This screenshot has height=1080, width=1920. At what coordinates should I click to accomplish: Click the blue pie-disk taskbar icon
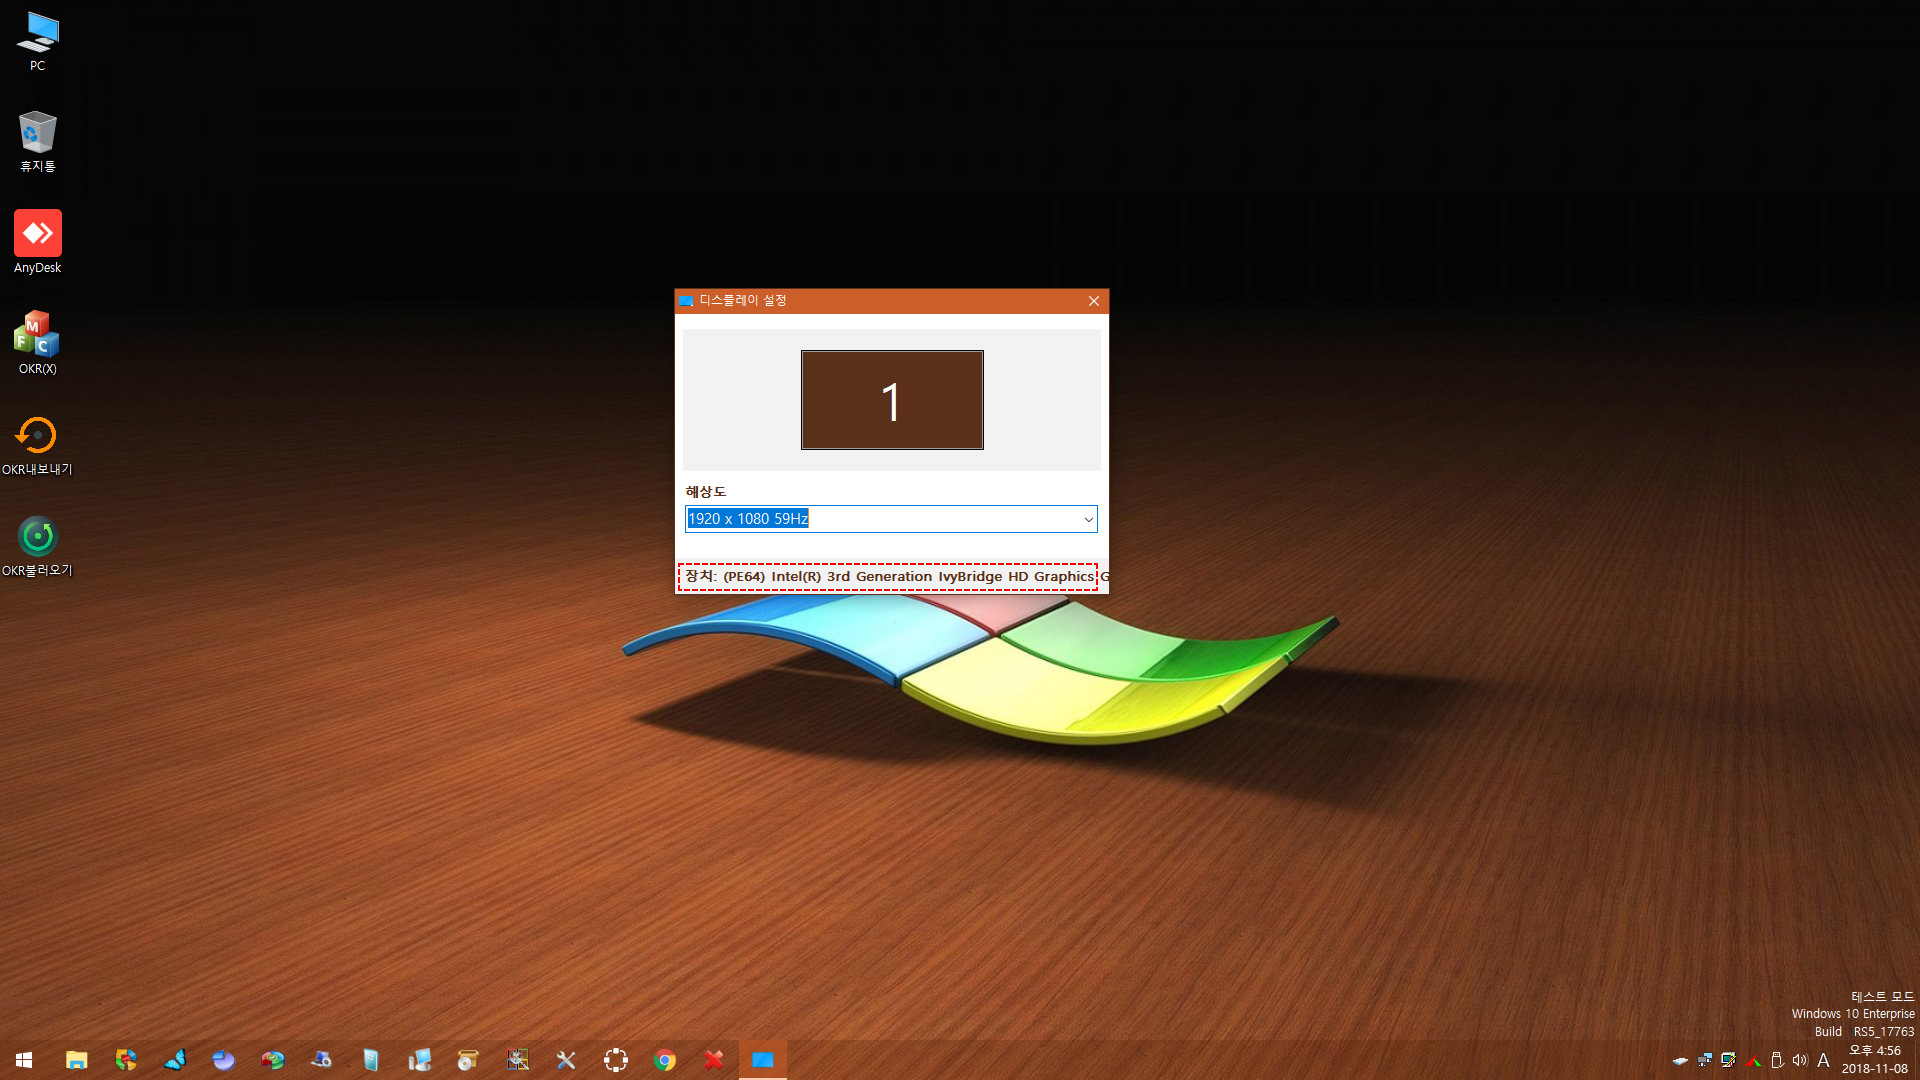tap(223, 1060)
